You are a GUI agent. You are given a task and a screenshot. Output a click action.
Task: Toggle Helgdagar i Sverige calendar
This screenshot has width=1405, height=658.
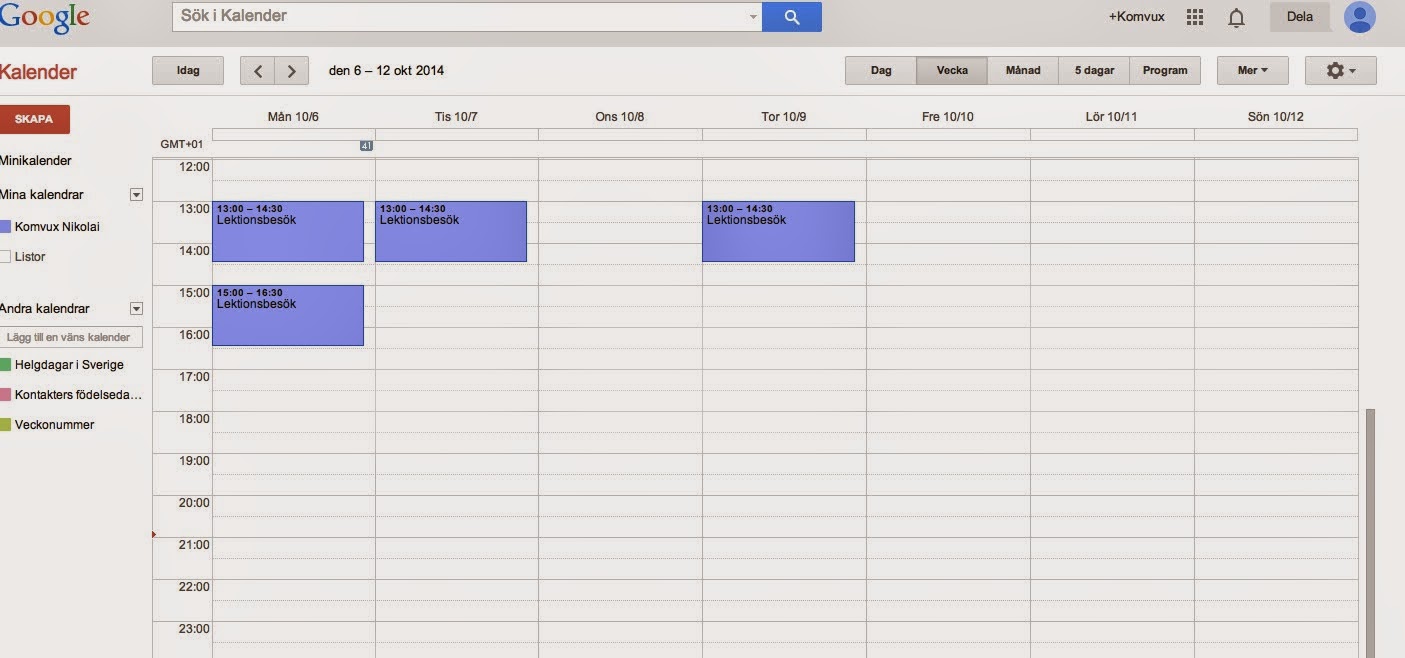pos(6,365)
